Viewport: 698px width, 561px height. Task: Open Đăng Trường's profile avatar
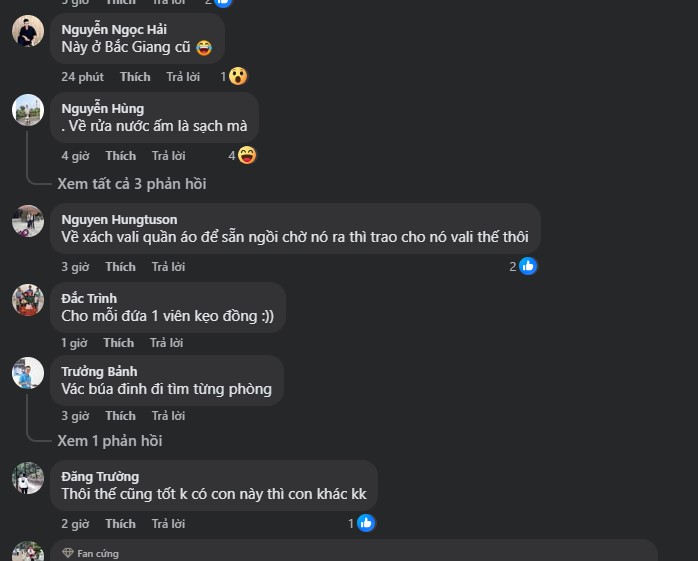(x=28, y=478)
